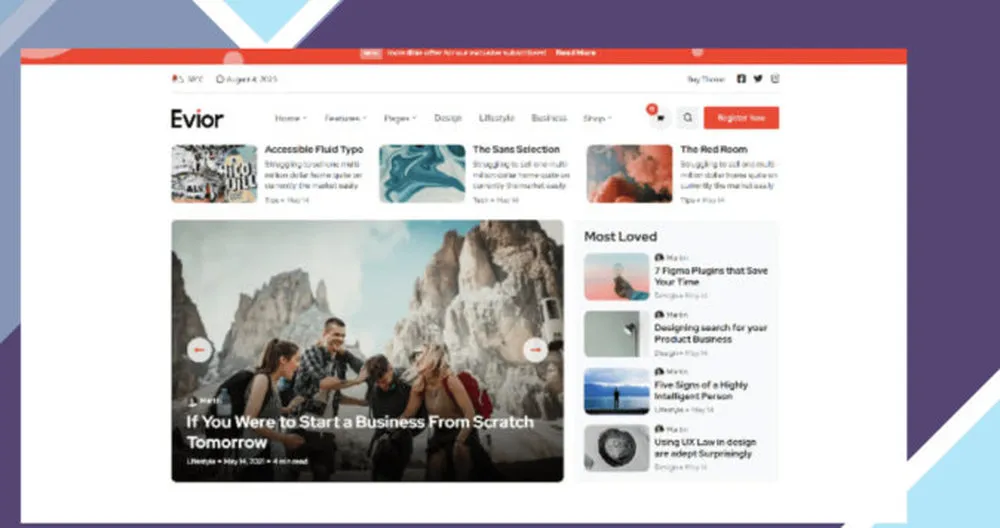Click Read More in the top banner
Image resolution: width=1000 pixels, height=528 pixels.
point(575,53)
